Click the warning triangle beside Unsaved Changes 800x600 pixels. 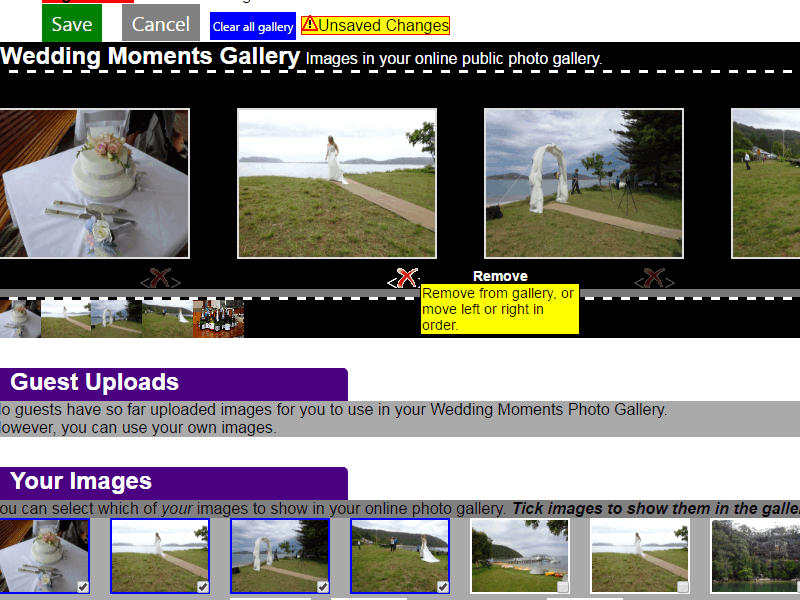(310, 24)
